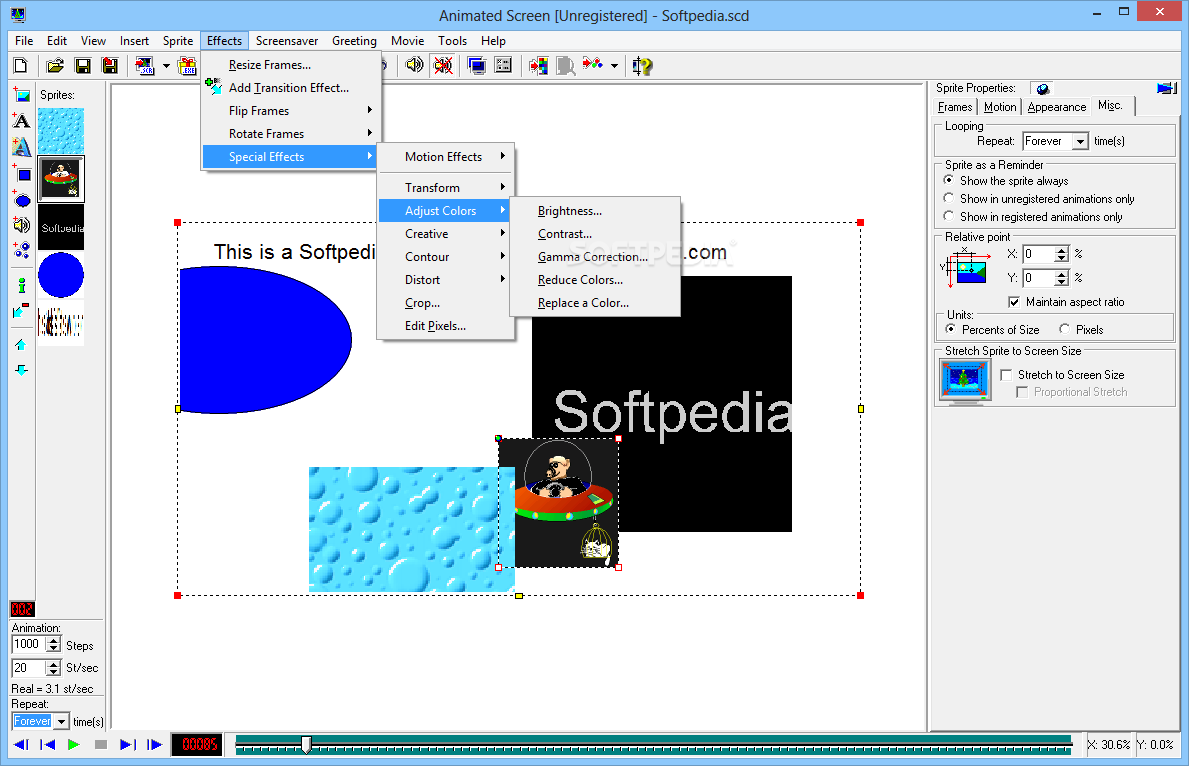1189x766 pixels.
Task: Play the animation with green play button
Action: (x=74, y=745)
